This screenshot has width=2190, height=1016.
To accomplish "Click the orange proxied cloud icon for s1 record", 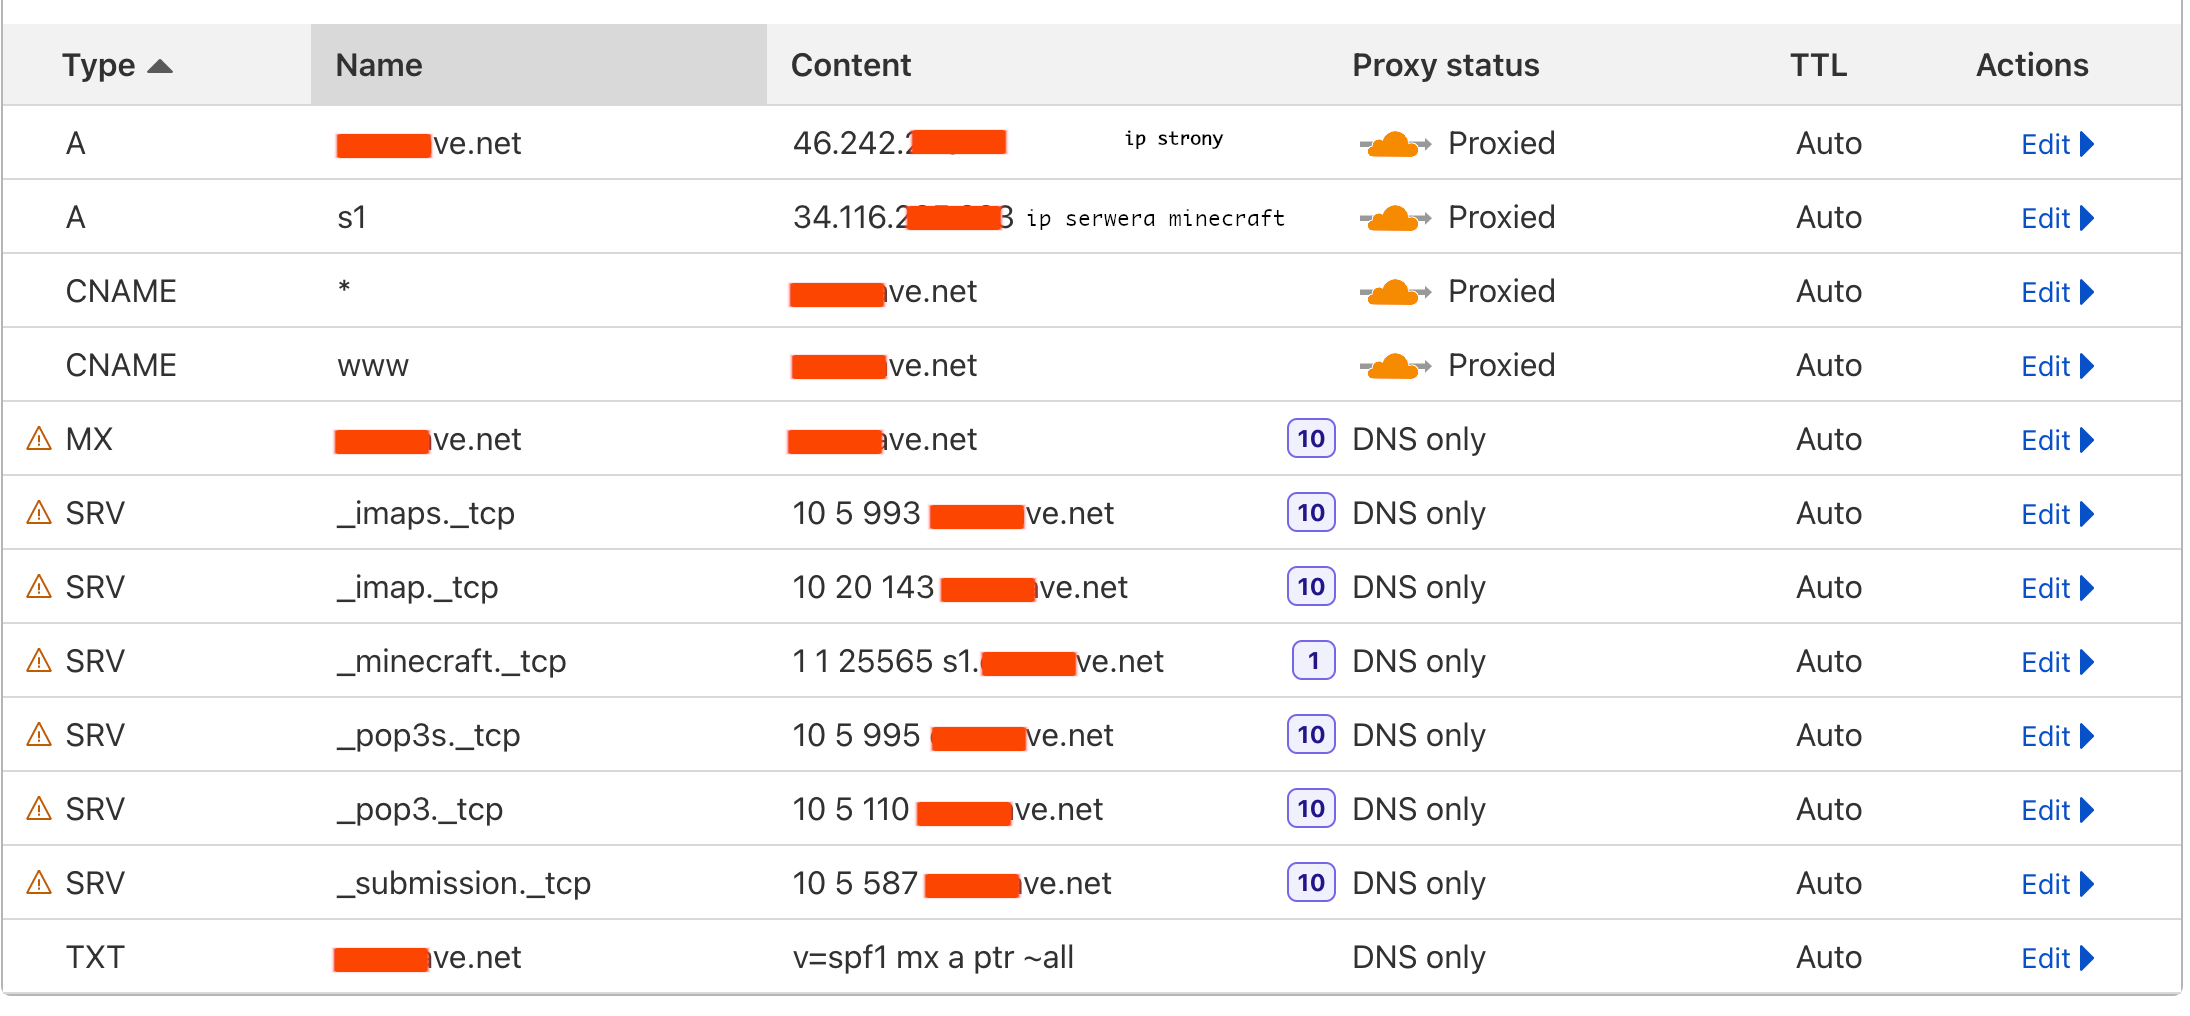I will [x=1394, y=218].
